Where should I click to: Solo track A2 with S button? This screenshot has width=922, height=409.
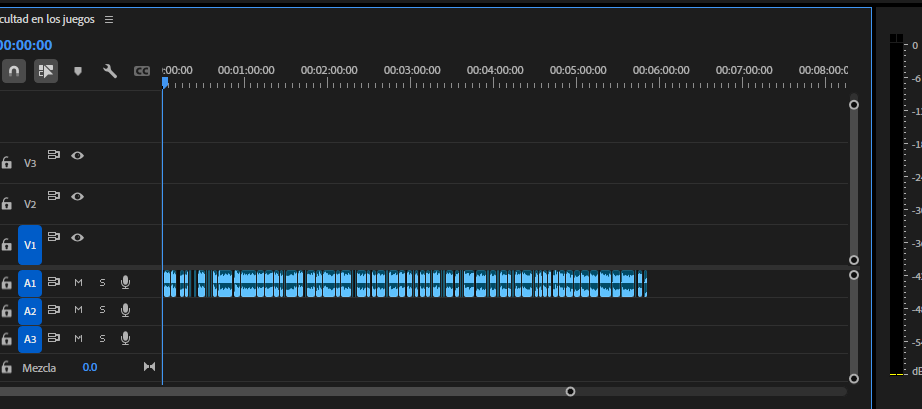point(102,310)
